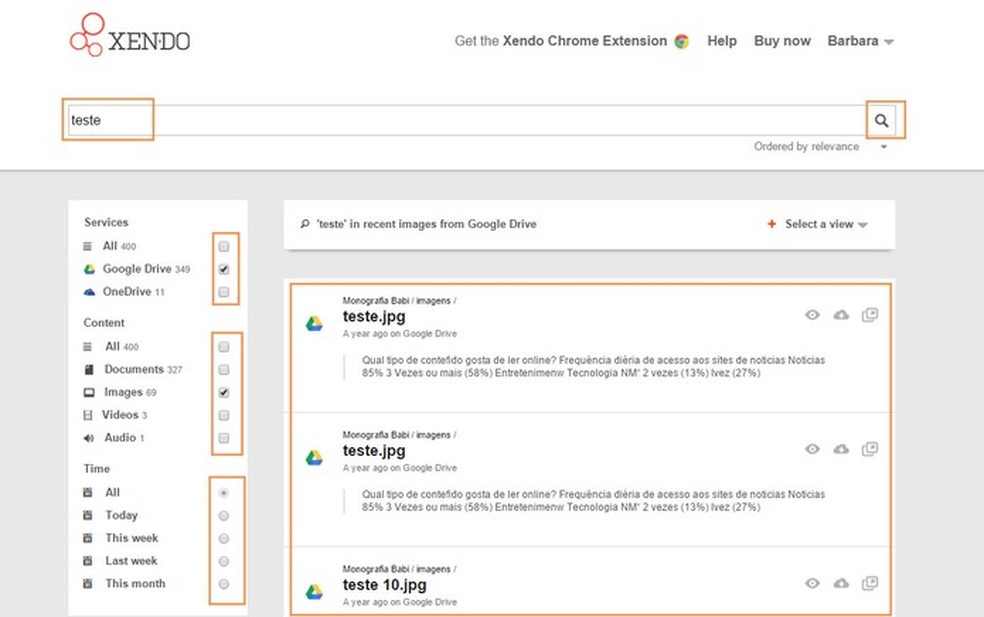
Task: Click the magnifying glass search button
Action: pos(881,121)
